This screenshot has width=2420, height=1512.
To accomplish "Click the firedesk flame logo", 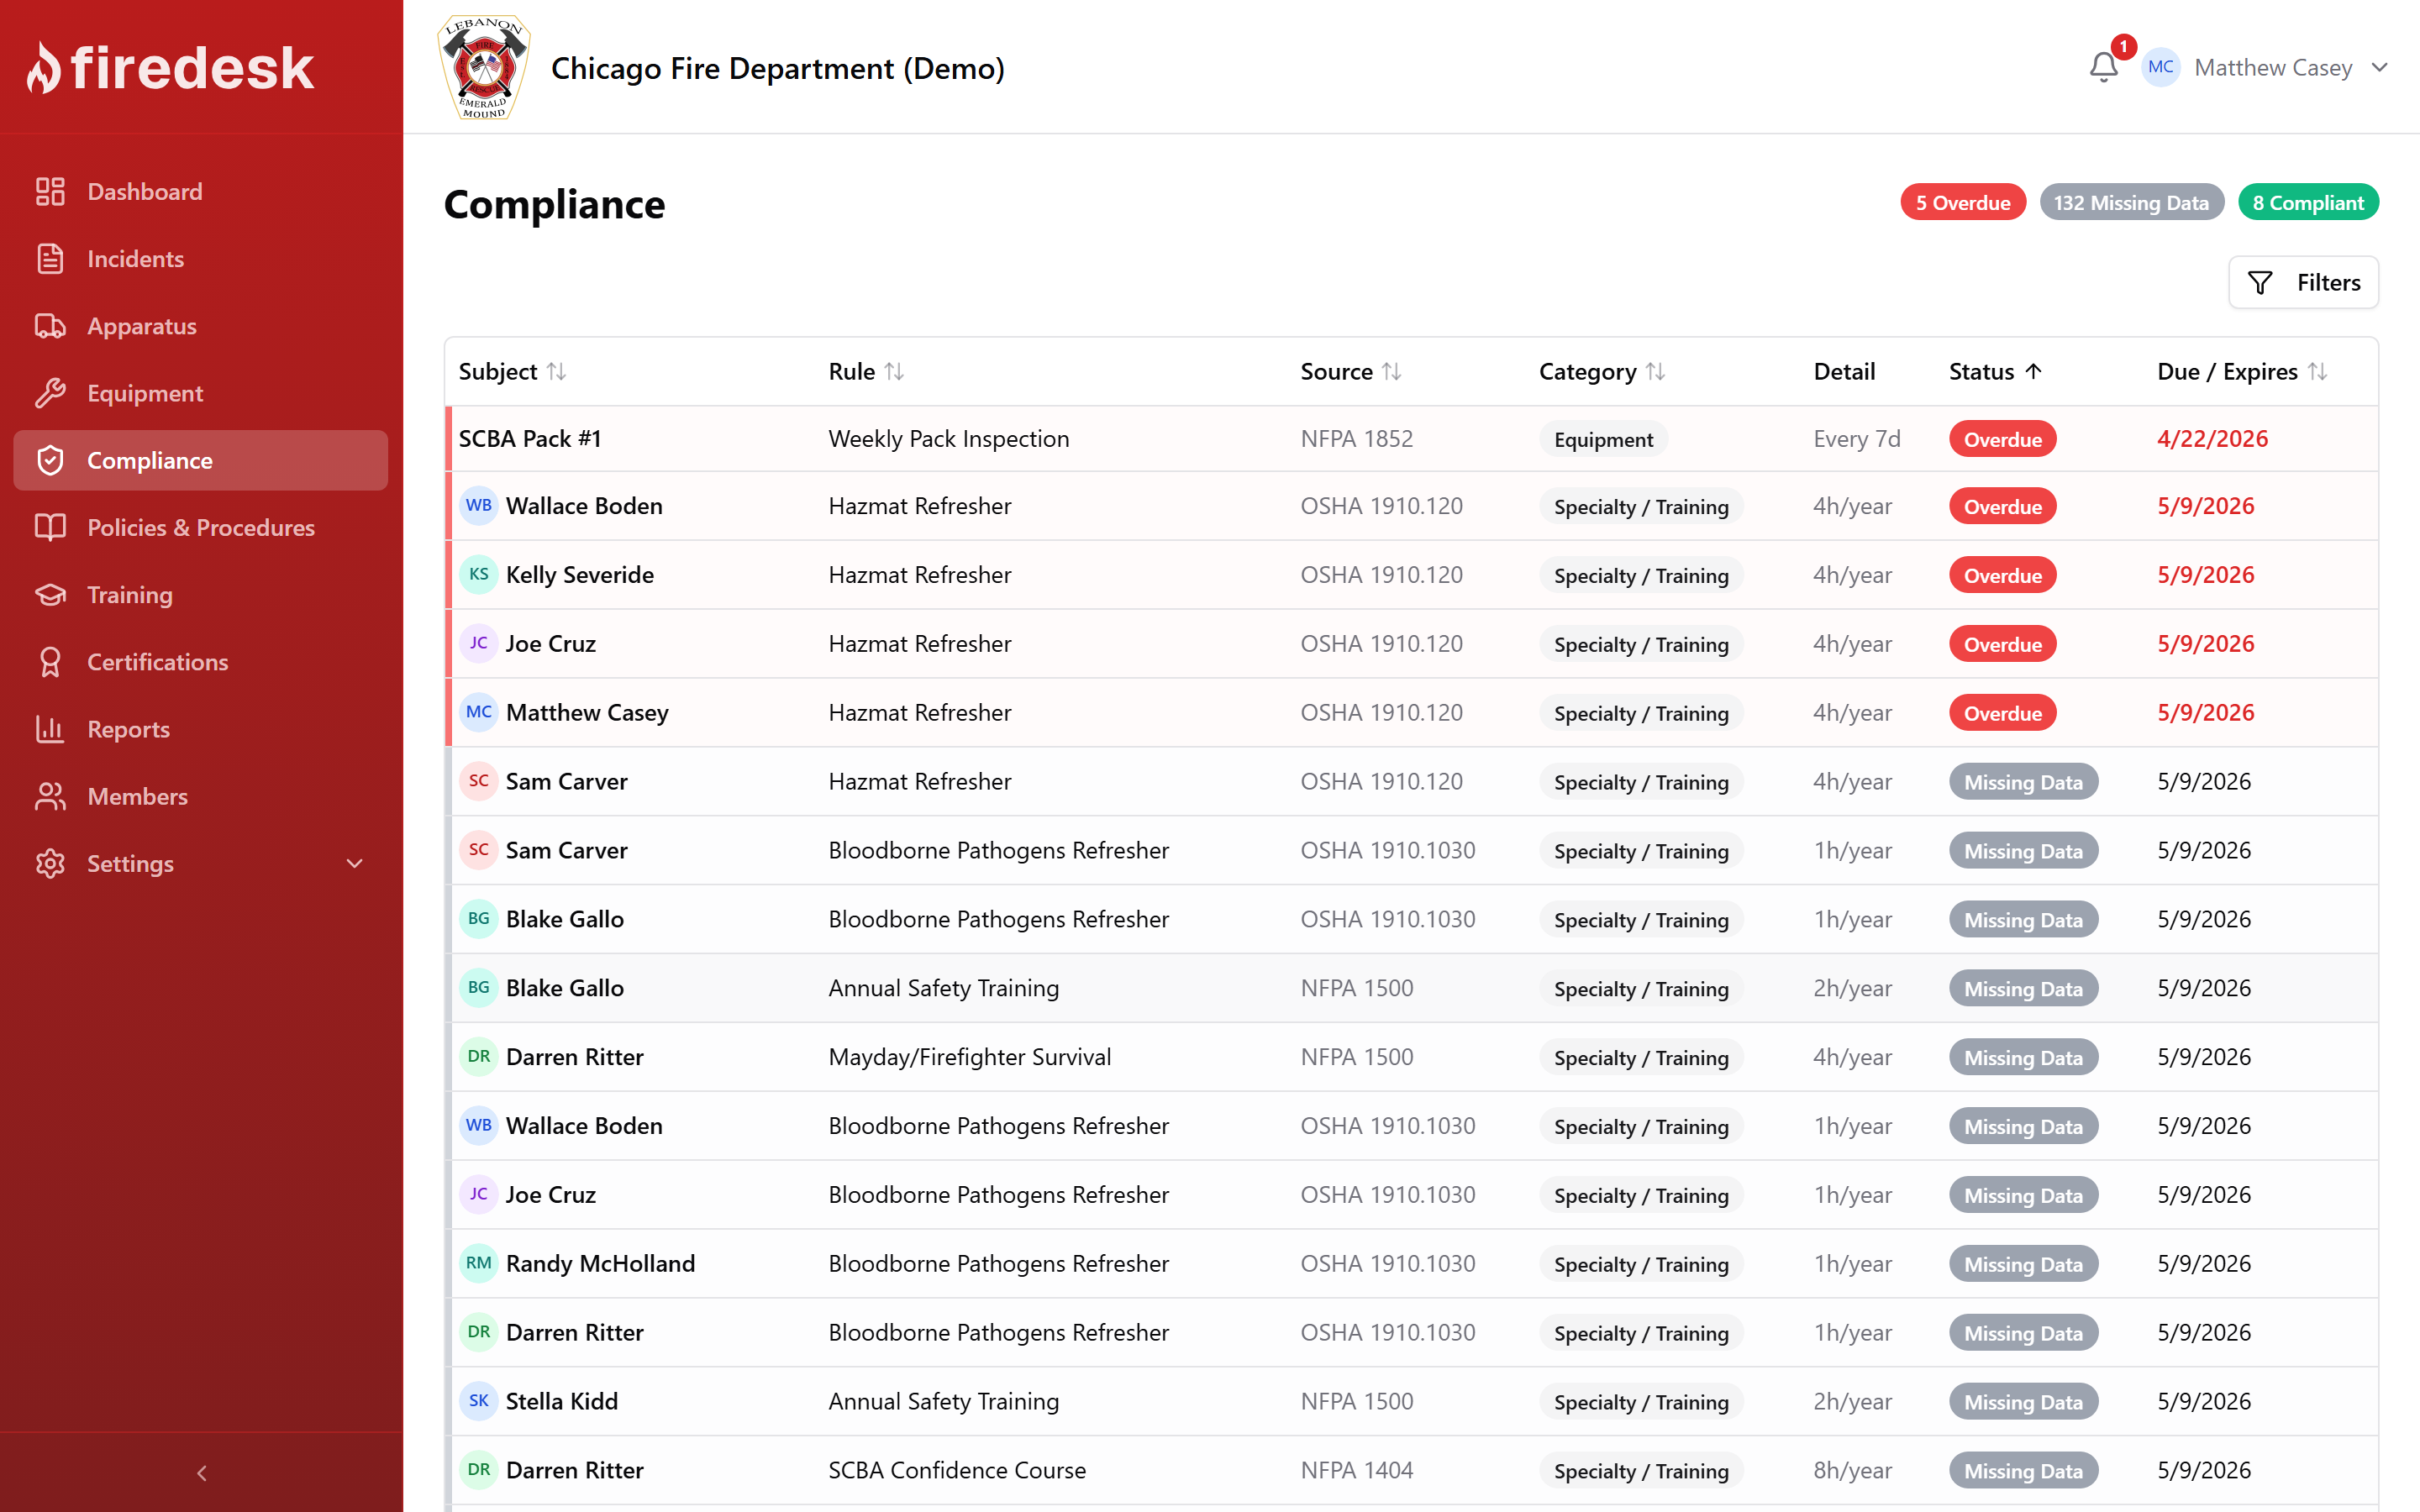I will [44, 68].
